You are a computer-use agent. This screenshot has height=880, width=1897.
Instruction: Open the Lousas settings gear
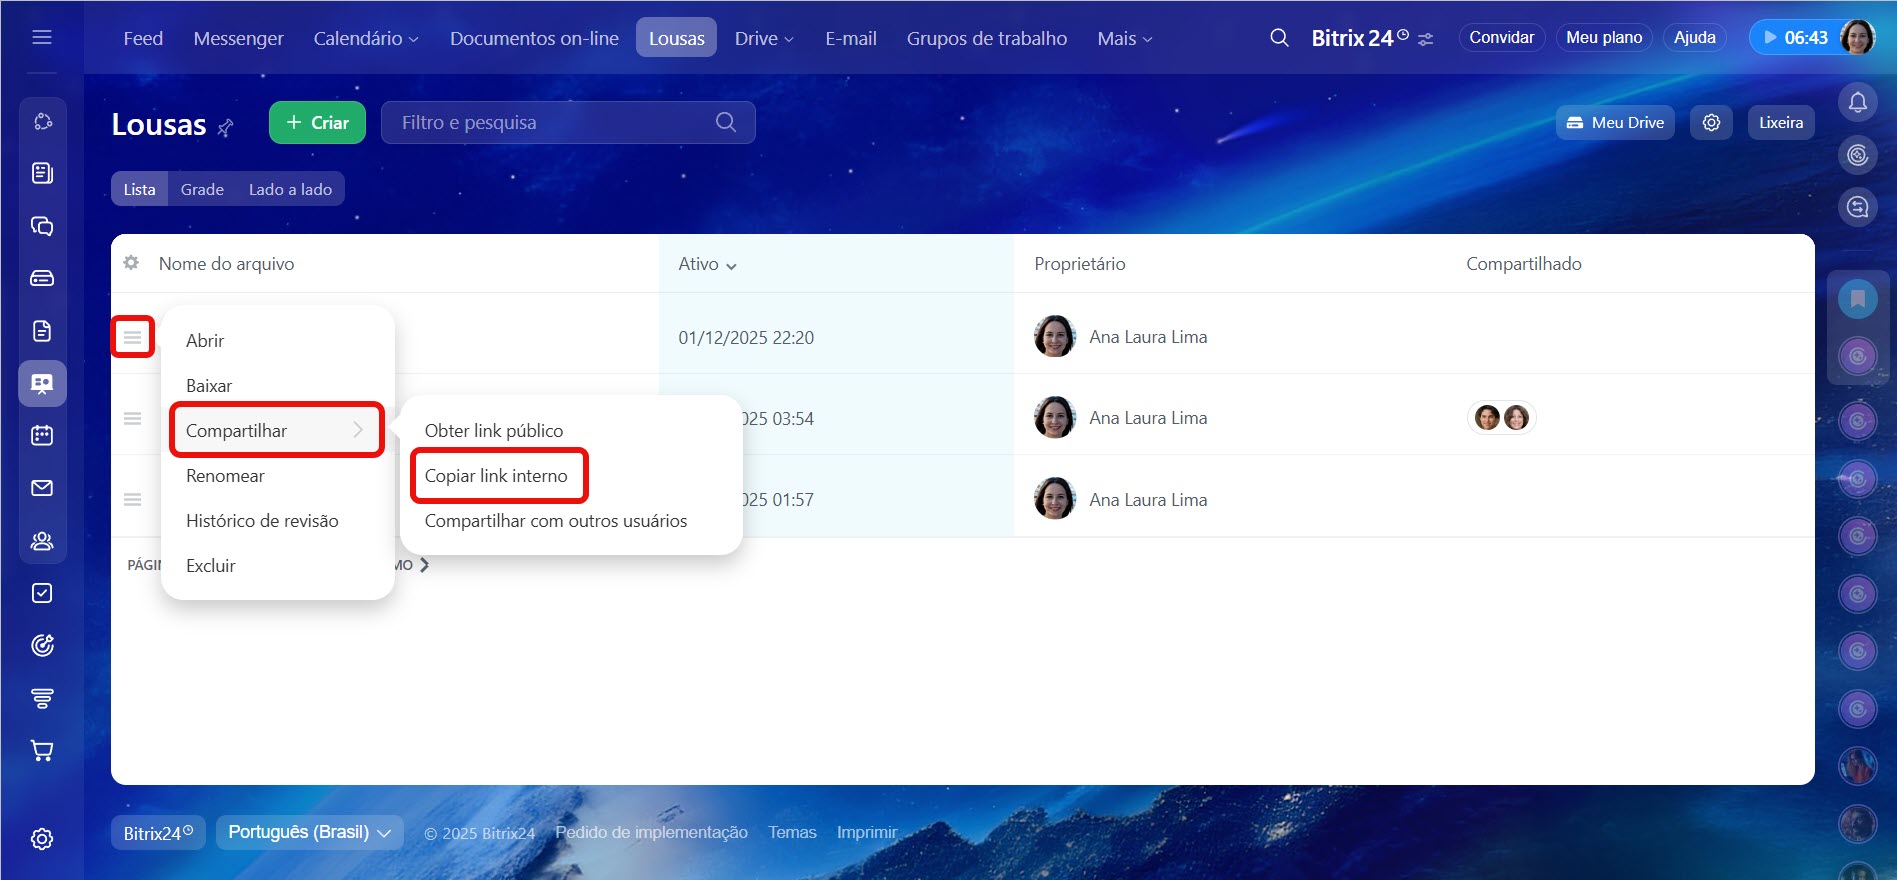click(x=1711, y=123)
